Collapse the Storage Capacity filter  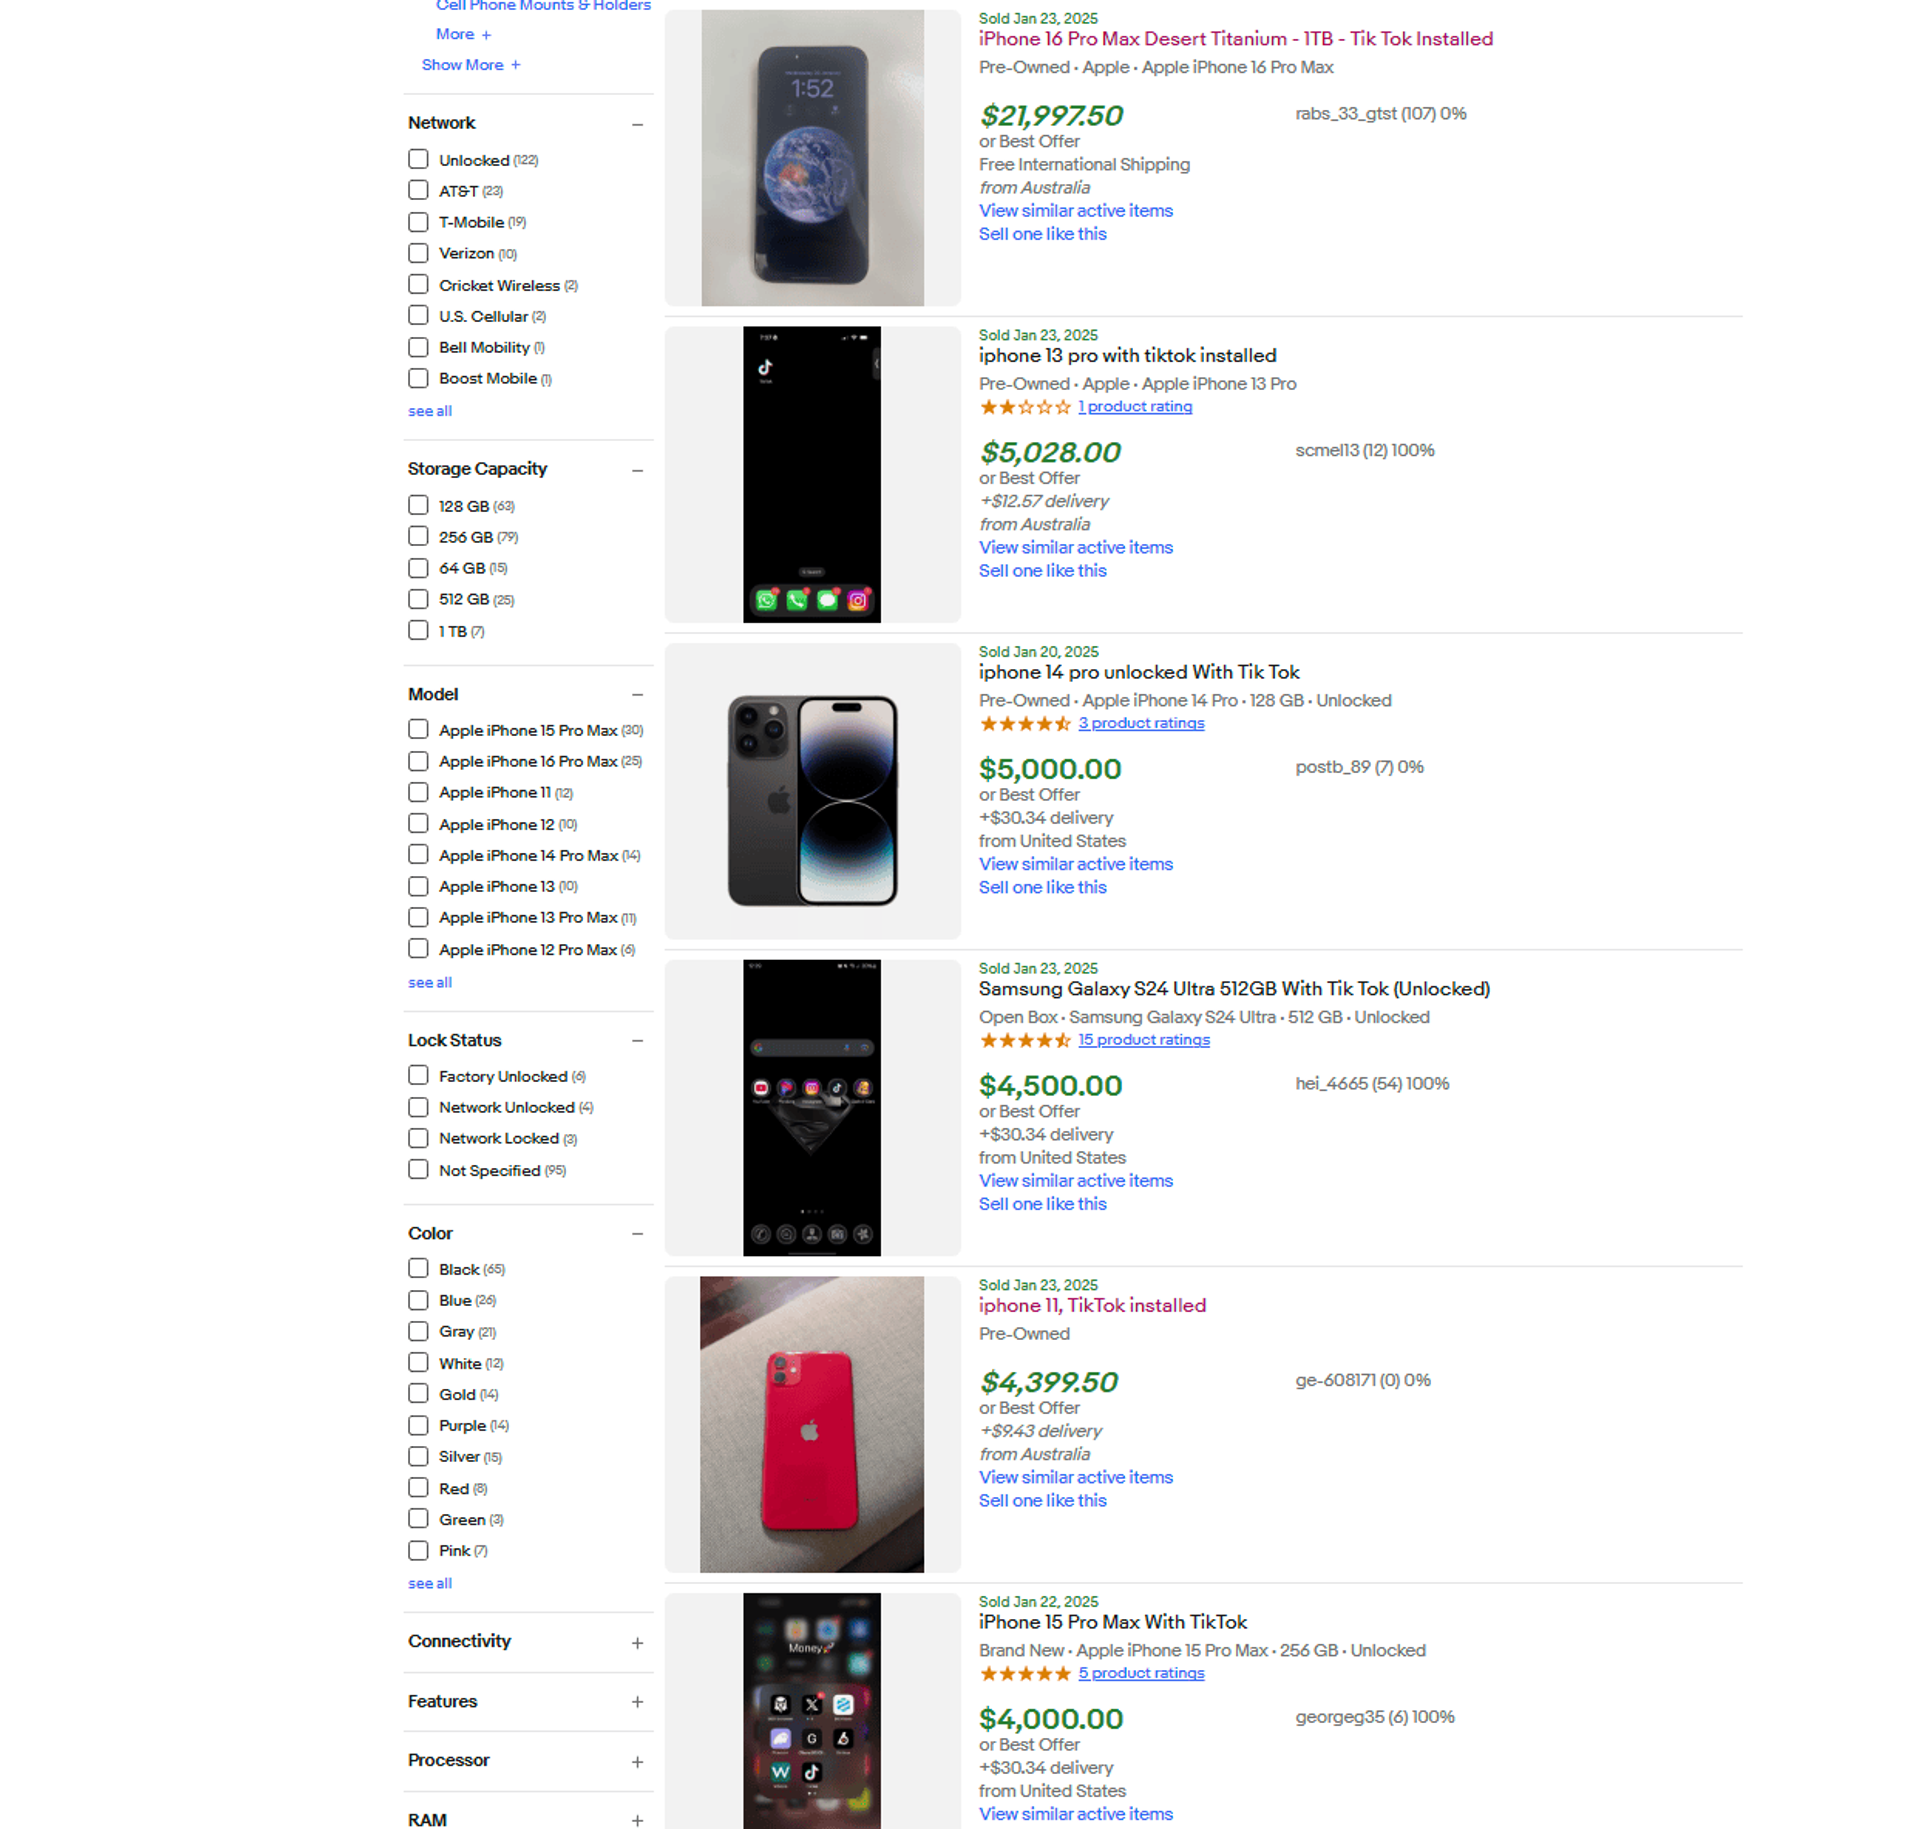(637, 470)
